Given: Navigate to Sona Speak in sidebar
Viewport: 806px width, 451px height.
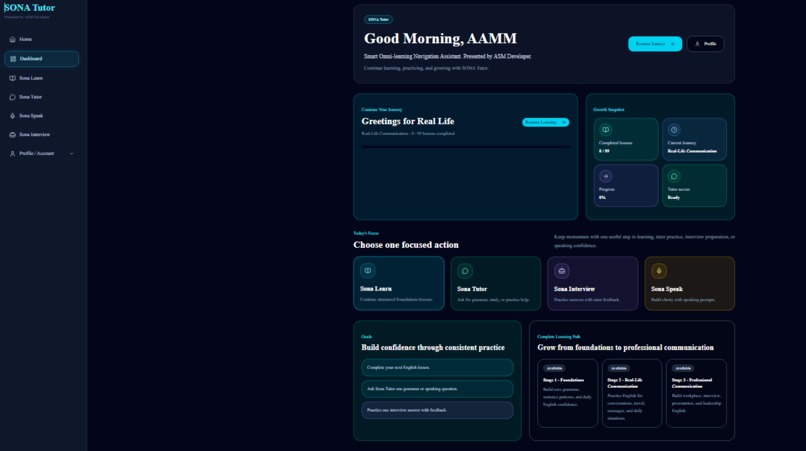Looking at the screenshot, I should pyautogui.click(x=41, y=116).
